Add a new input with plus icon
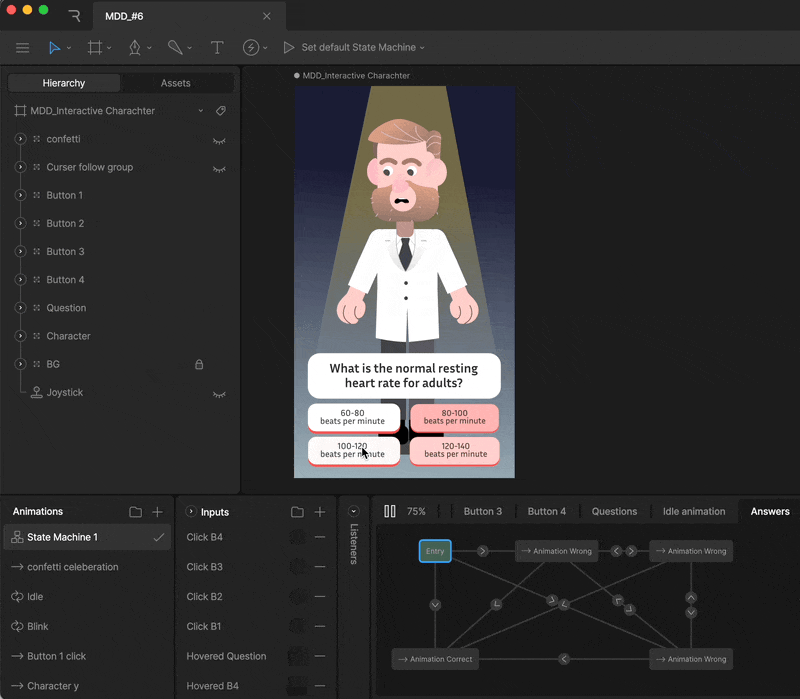Image resolution: width=800 pixels, height=699 pixels. coord(320,512)
